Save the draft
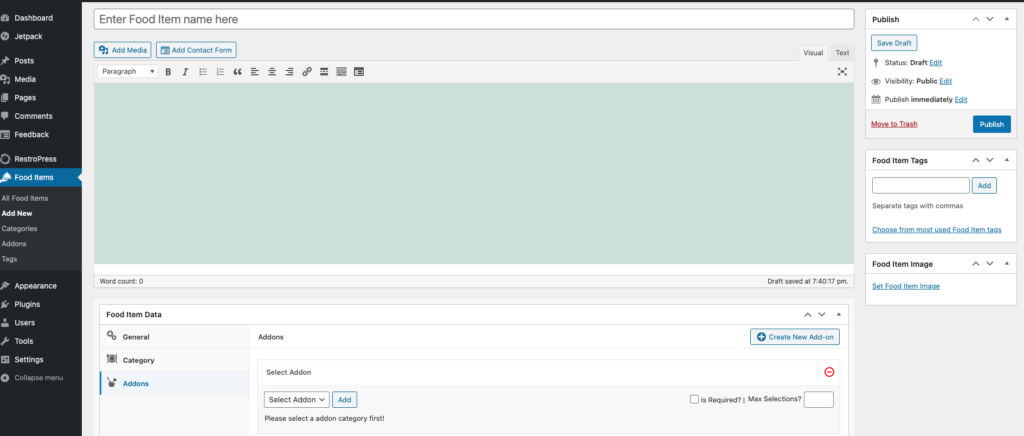The height and width of the screenshot is (436, 1024). (x=894, y=42)
